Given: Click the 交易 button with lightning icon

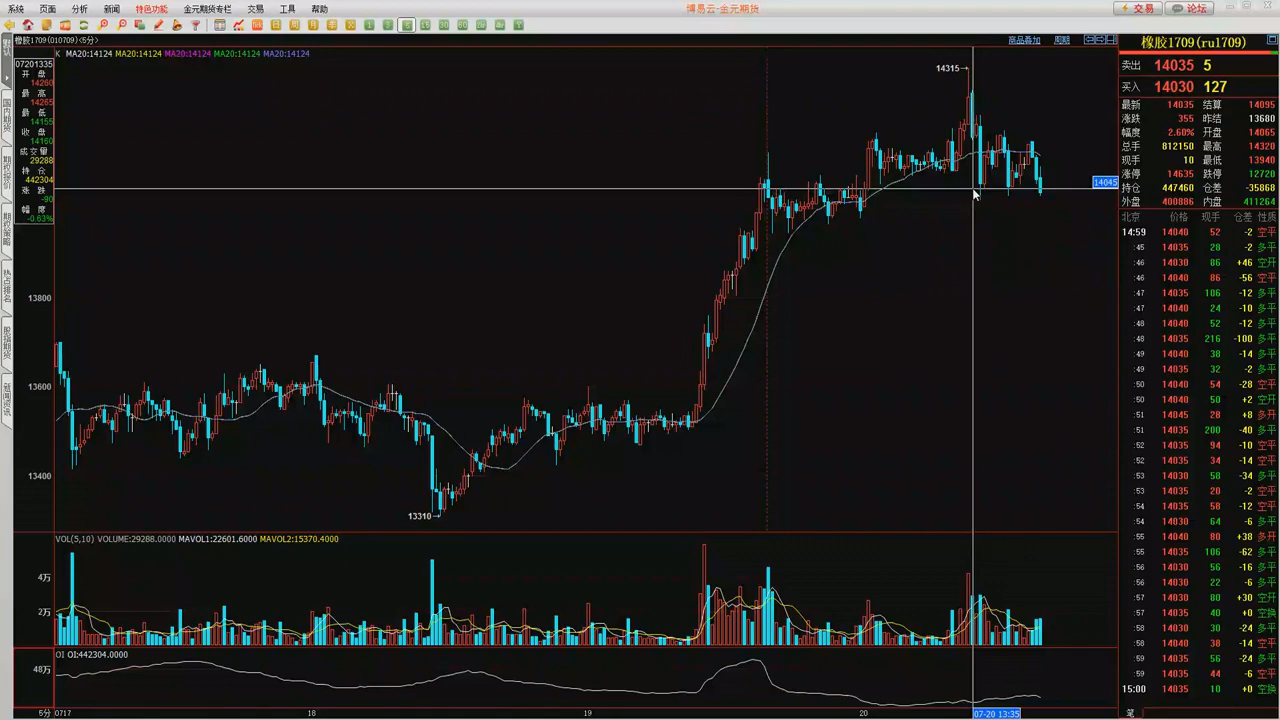Looking at the screenshot, I should point(1138,8).
